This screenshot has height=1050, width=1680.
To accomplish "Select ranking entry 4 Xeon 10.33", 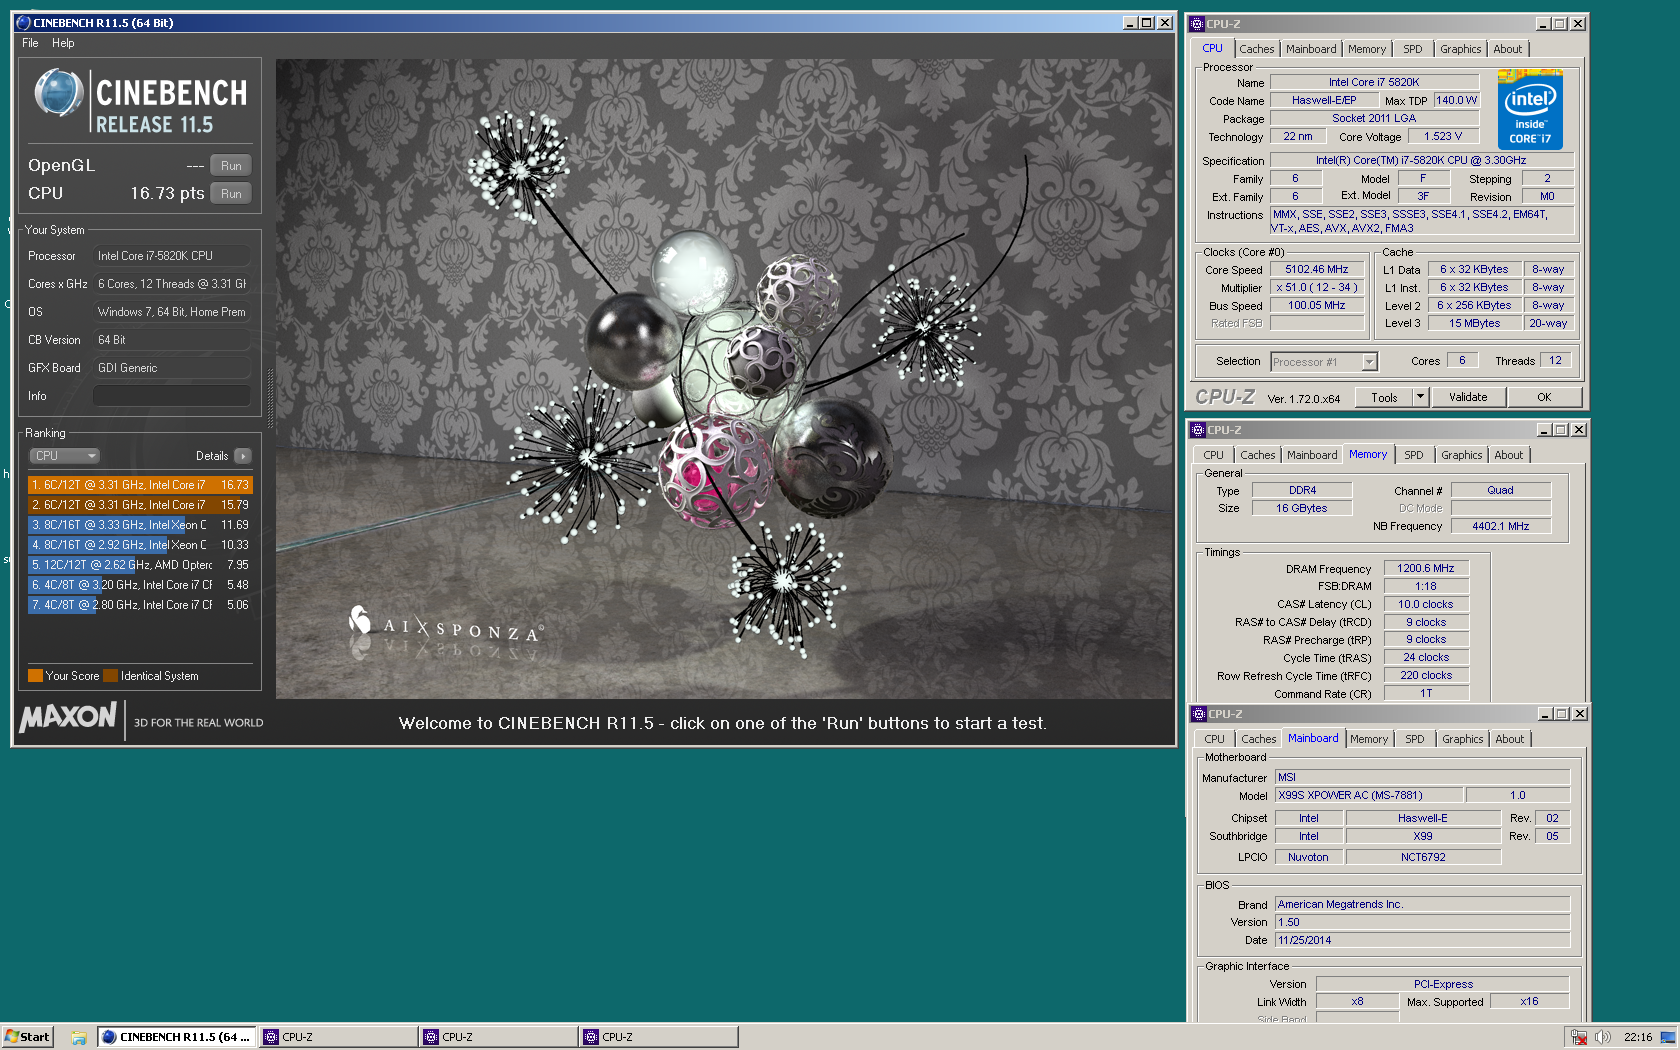I will pyautogui.click(x=140, y=545).
